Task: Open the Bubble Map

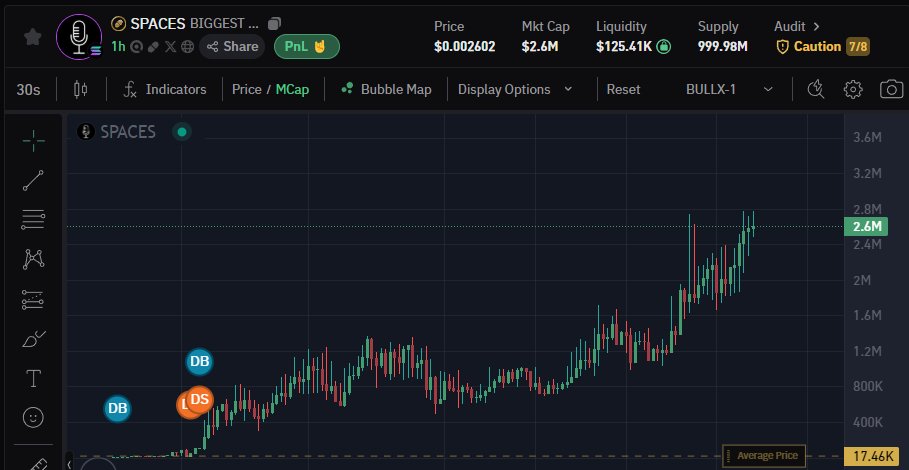Action: point(386,89)
